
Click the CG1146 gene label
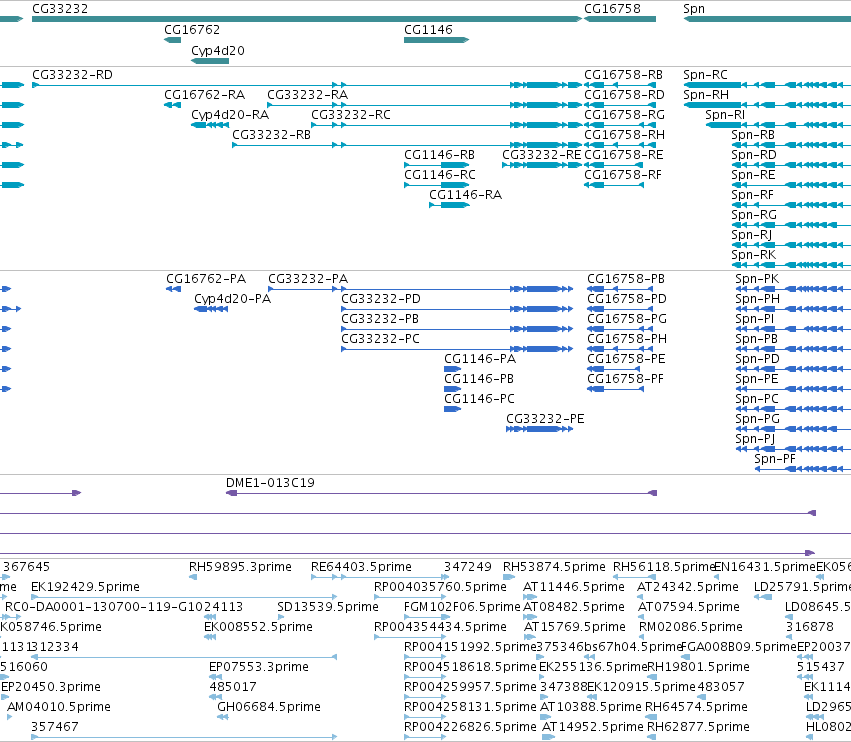pos(428,30)
